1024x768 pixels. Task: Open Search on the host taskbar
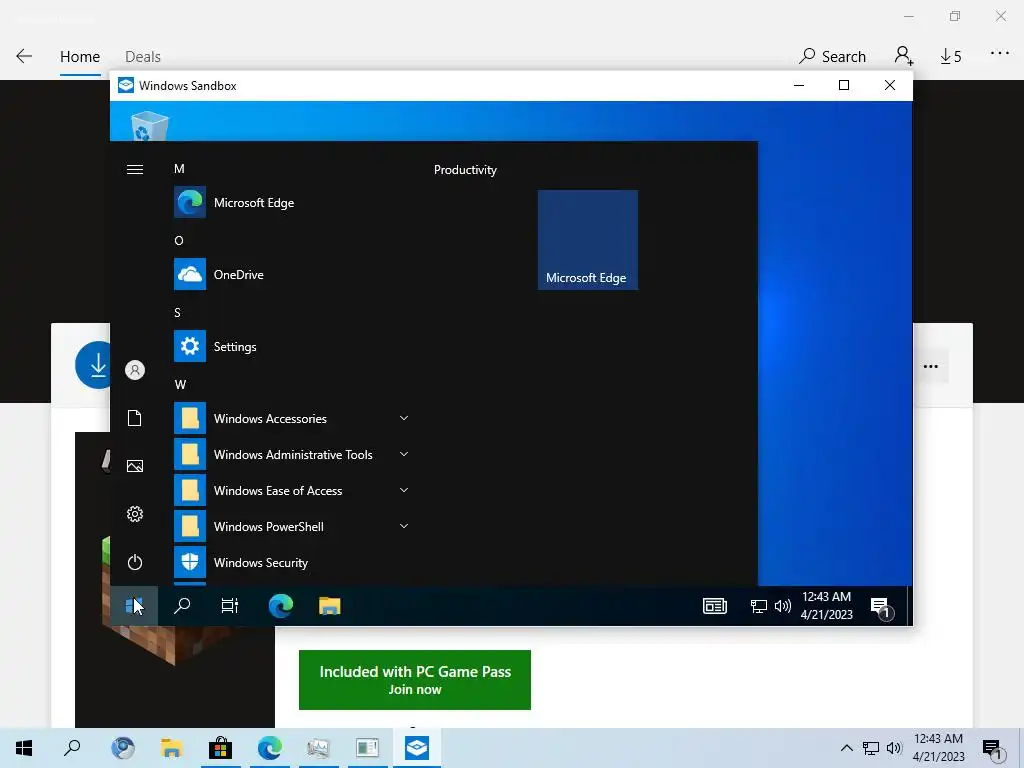[x=72, y=748]
